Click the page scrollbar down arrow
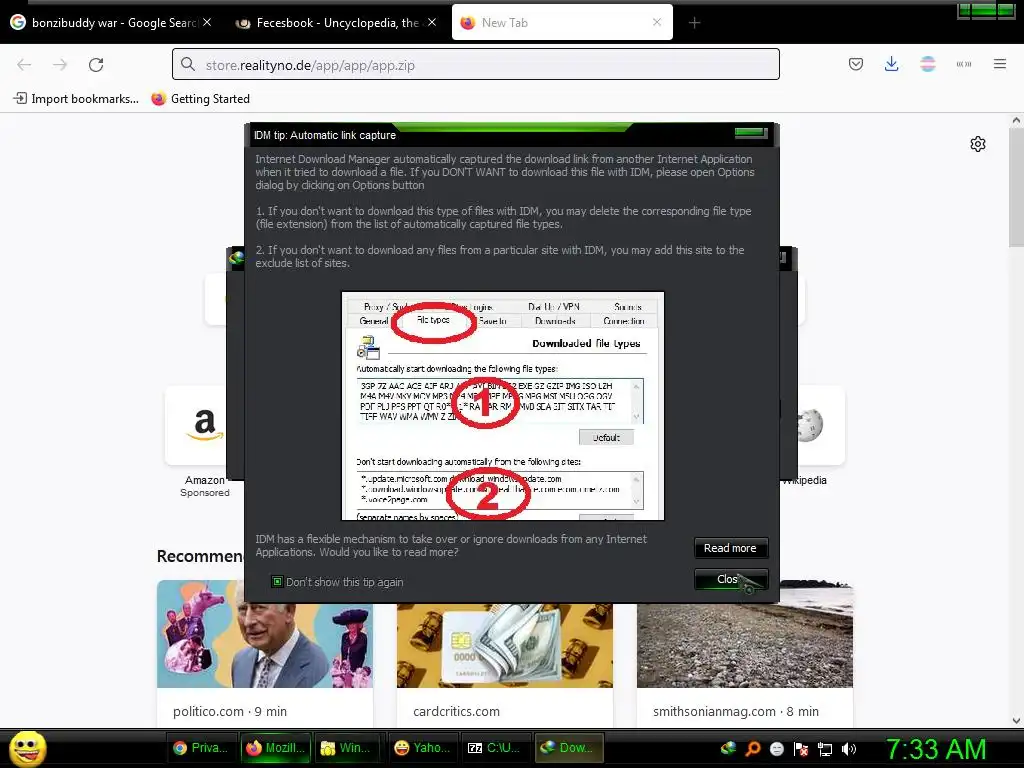Viewport: 1024px width, 768px height. click(1016, 721)
